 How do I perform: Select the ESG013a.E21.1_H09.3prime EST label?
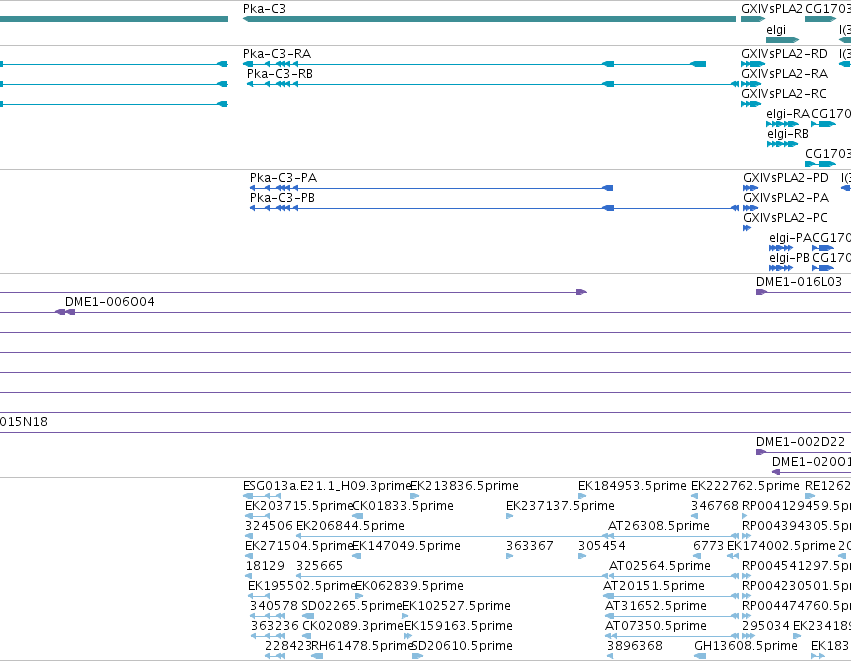[327, 486]
